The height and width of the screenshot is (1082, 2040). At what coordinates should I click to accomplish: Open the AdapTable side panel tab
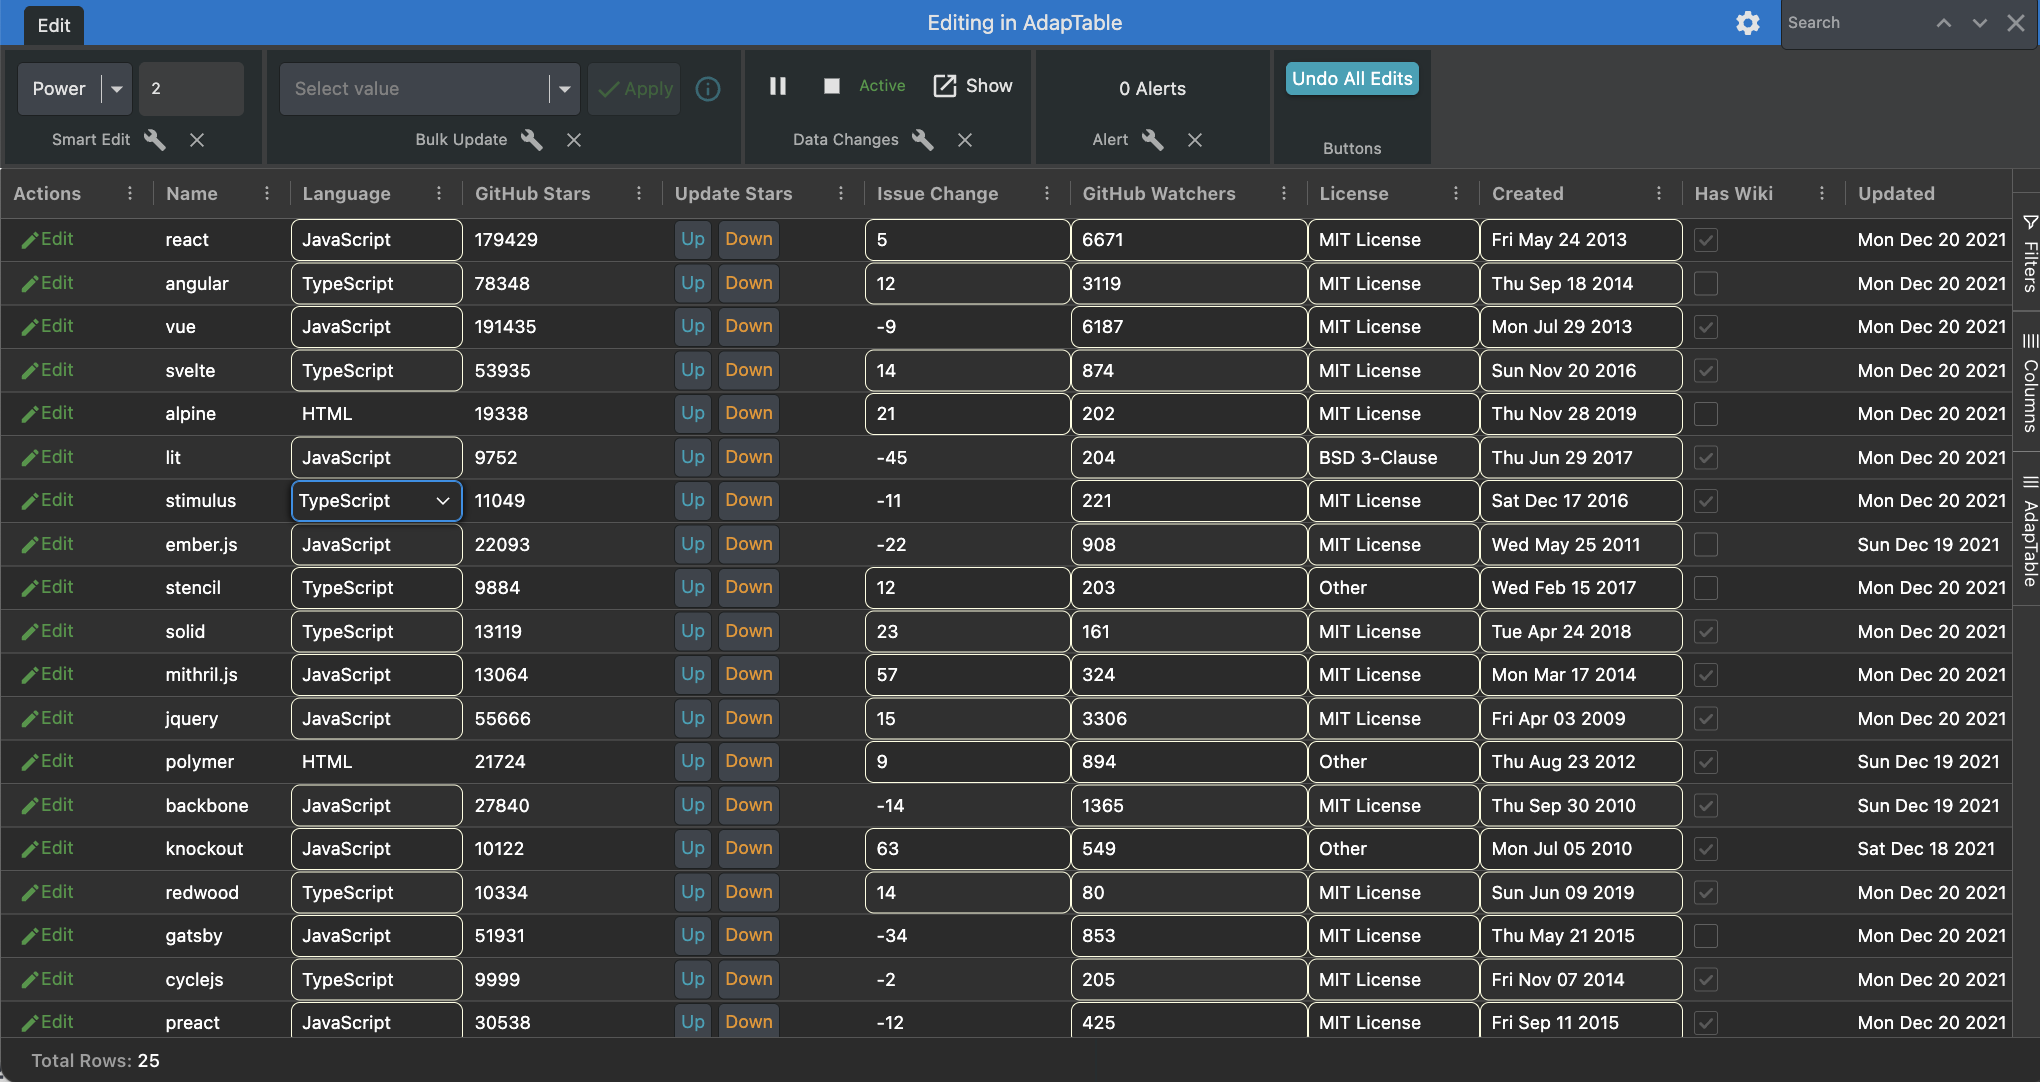(2029, 531)
